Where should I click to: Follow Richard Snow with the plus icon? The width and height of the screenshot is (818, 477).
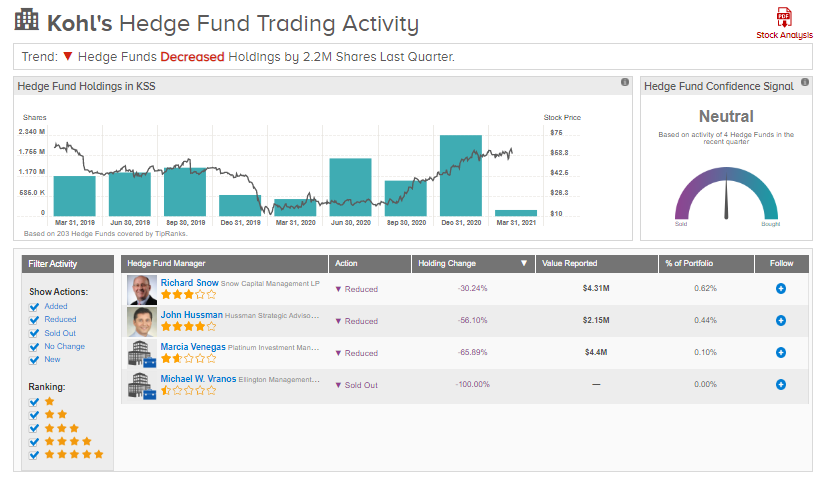point(780,289)
